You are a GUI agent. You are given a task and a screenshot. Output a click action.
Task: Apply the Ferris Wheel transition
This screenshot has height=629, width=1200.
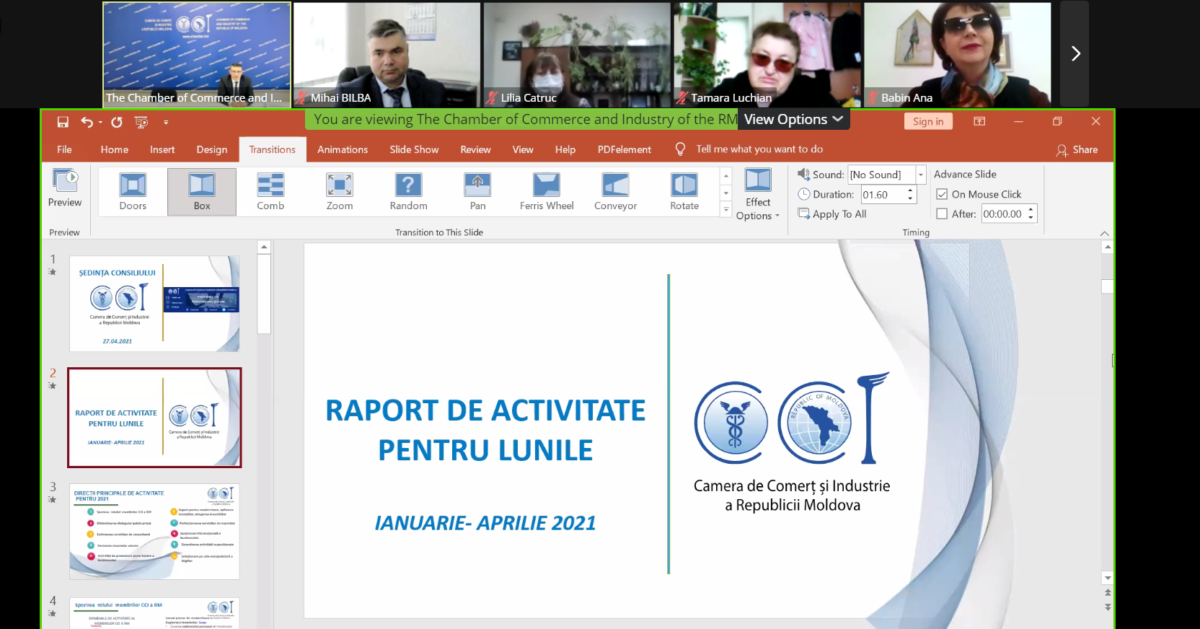click(547, 192)
